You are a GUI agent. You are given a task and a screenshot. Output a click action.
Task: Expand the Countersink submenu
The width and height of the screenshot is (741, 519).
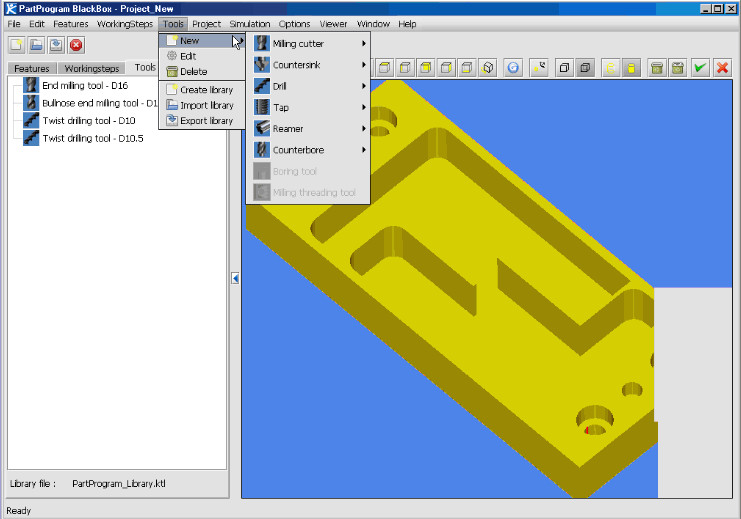click(364, 65)
